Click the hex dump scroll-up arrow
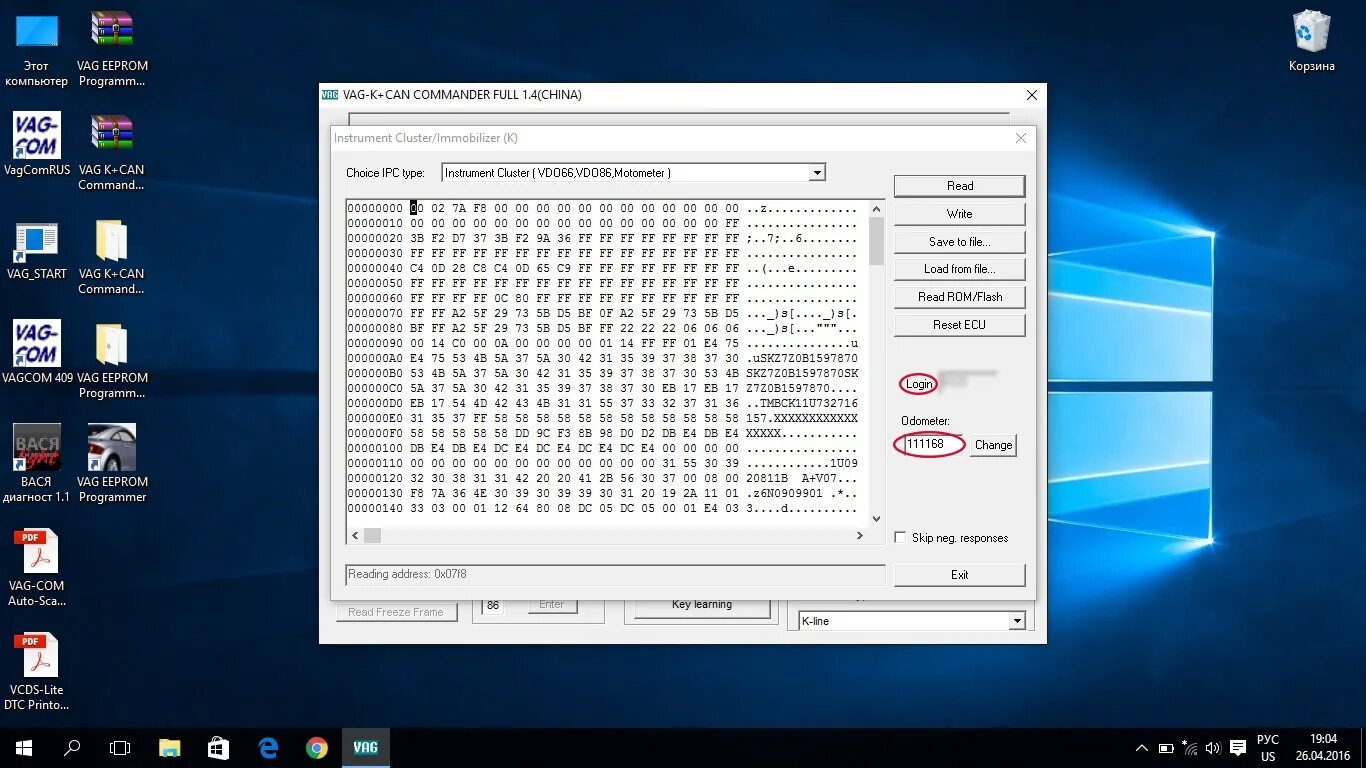This screenshot has height=768, width=1366. coord(877,208)
